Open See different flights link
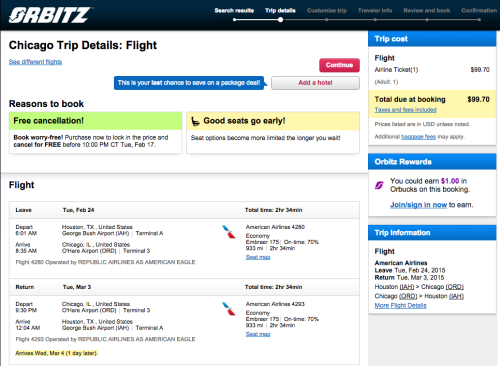Viewport: 500px width, 366px height. pyautogui.click(x=35, y=62)
